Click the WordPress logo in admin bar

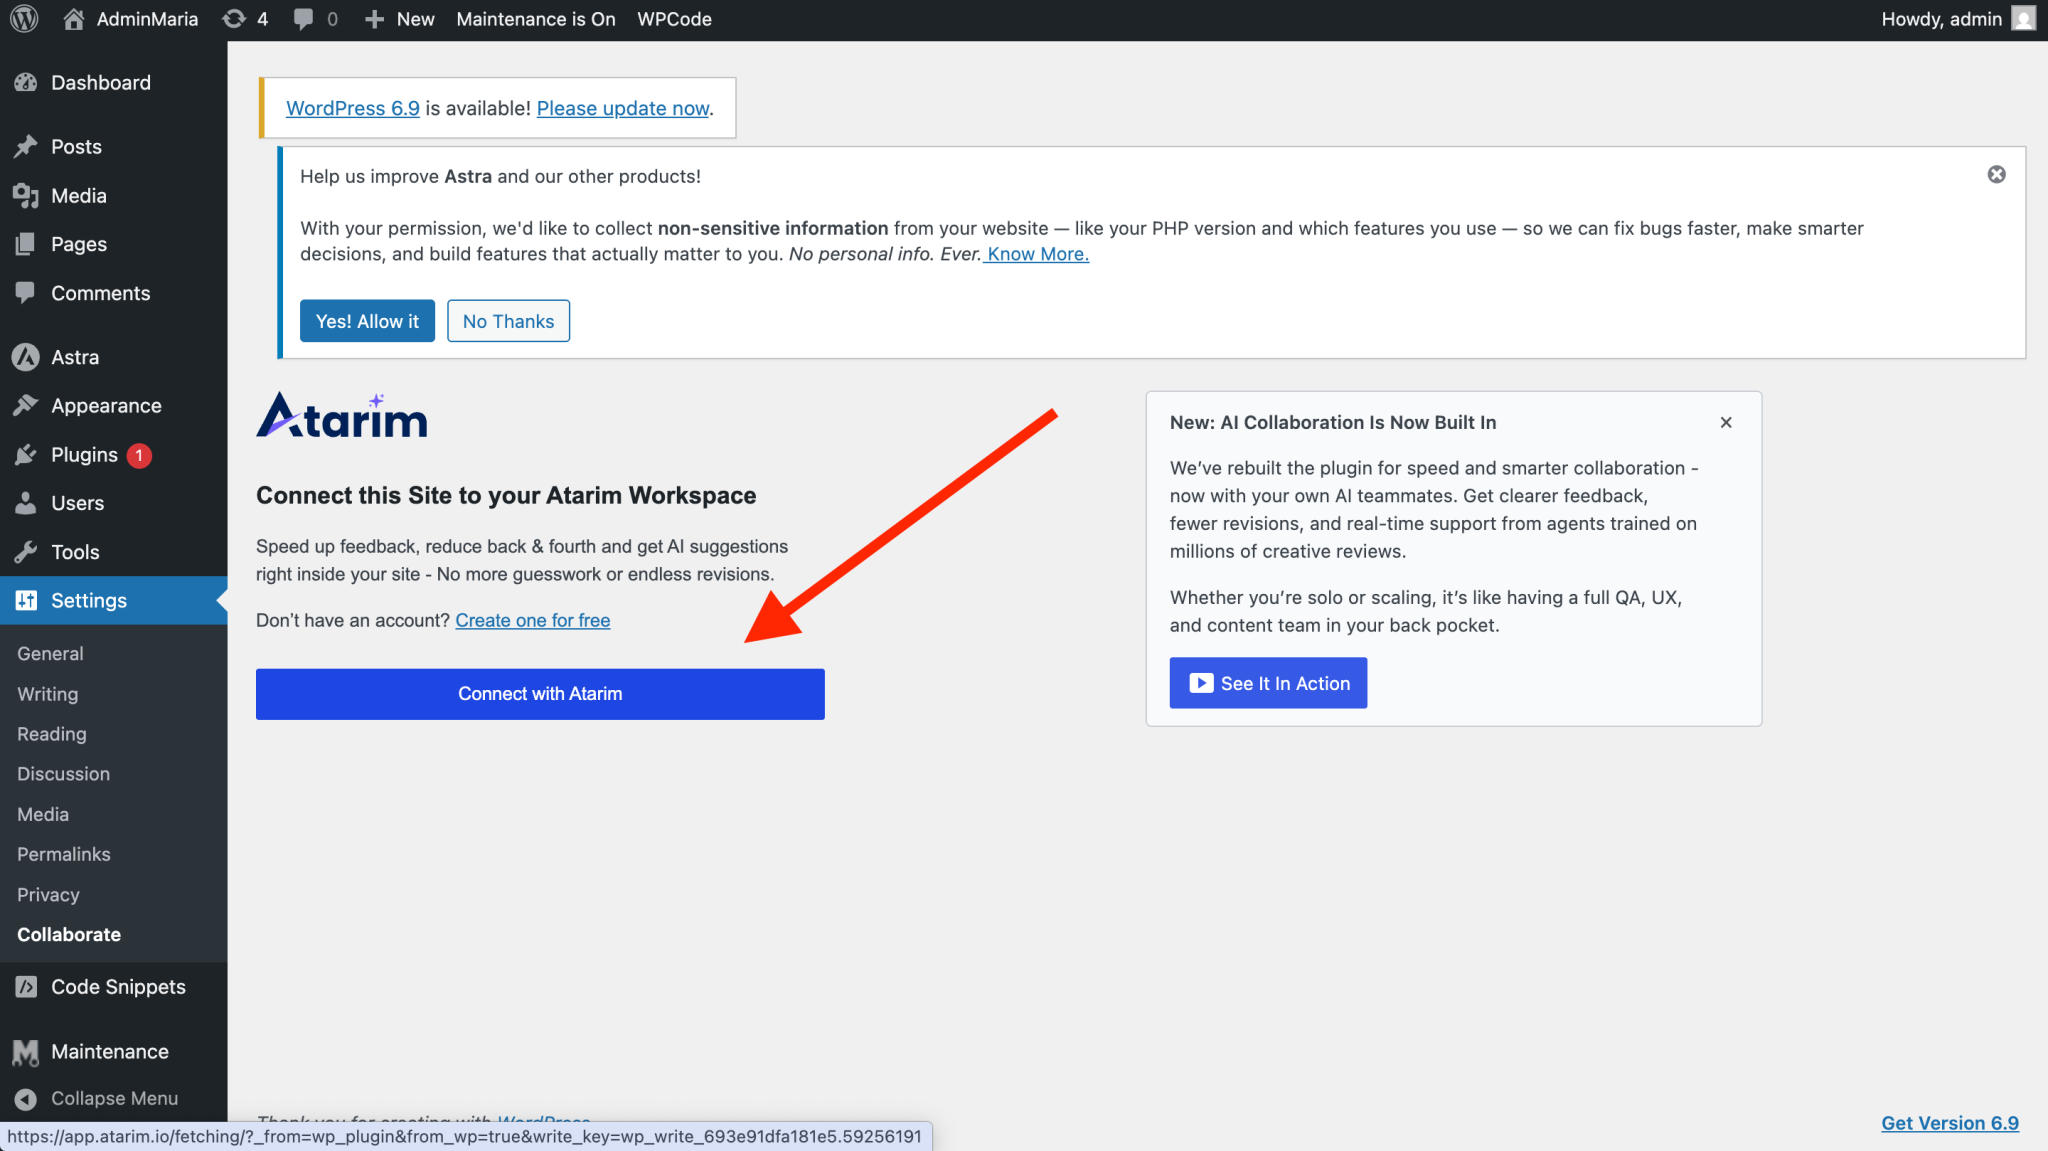pos(24,19)
